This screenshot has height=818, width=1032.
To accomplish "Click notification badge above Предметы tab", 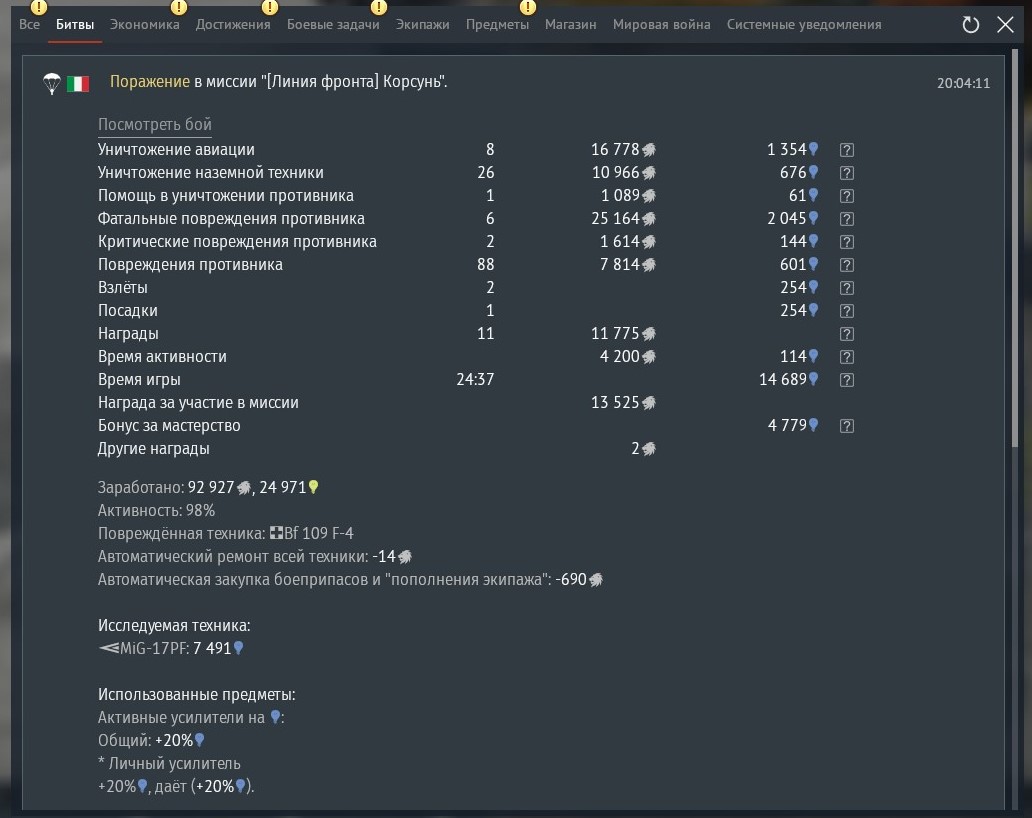I will click(528, 7).
